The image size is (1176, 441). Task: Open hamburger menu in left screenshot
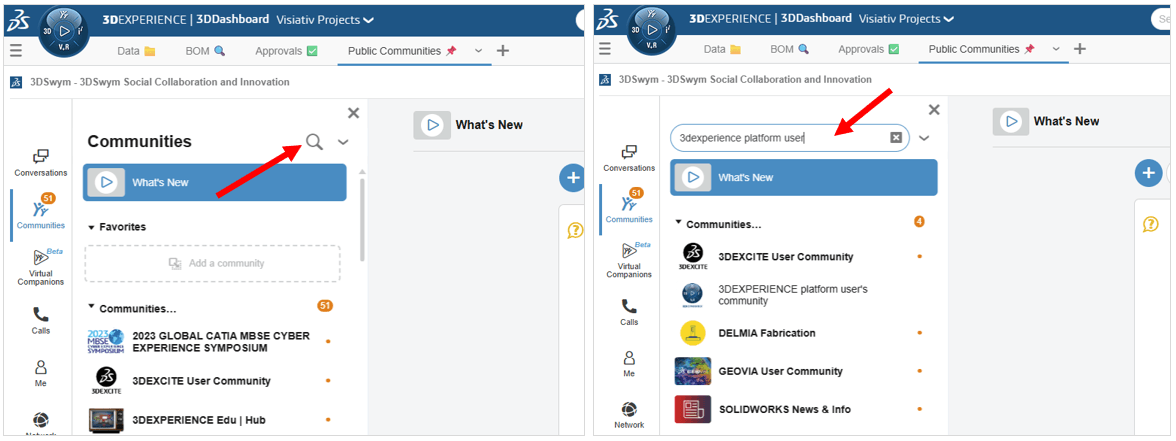(16, 51)
